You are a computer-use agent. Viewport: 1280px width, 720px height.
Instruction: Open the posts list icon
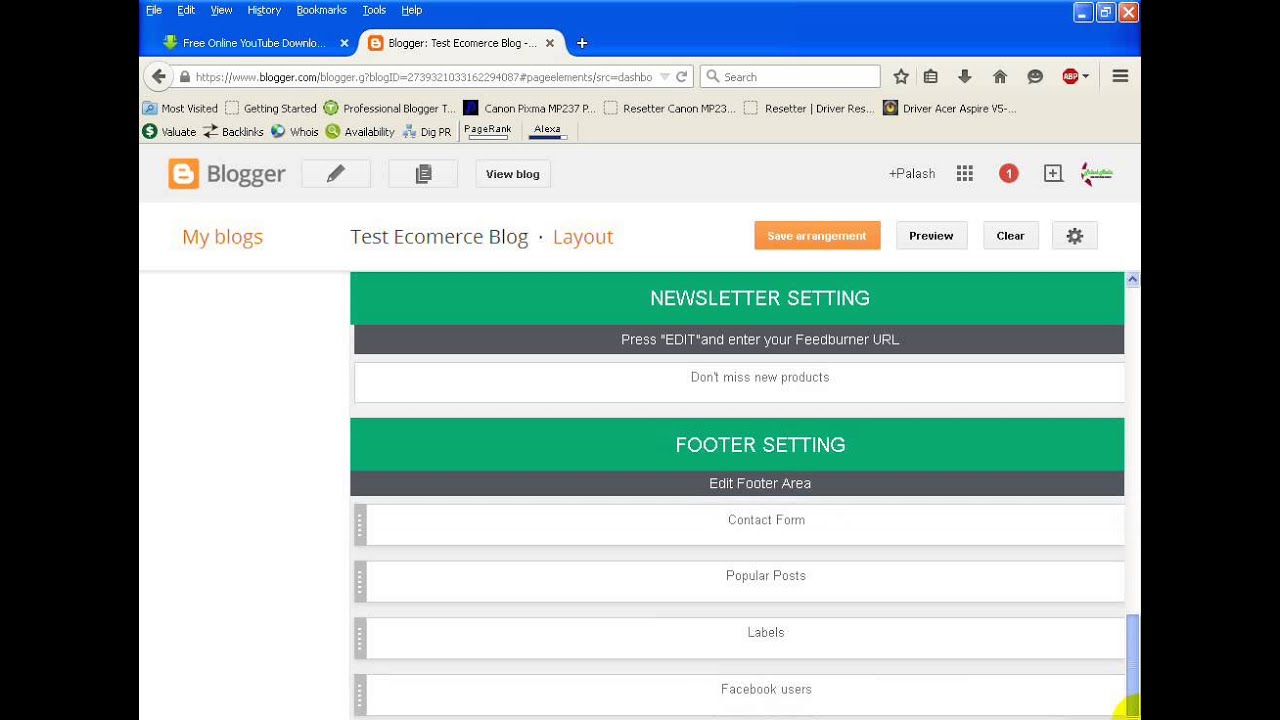(423, 174)
